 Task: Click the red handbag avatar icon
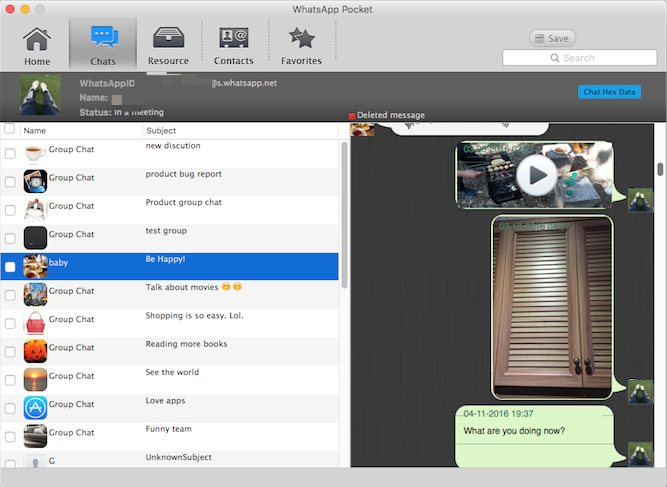(x=35, y=323)
